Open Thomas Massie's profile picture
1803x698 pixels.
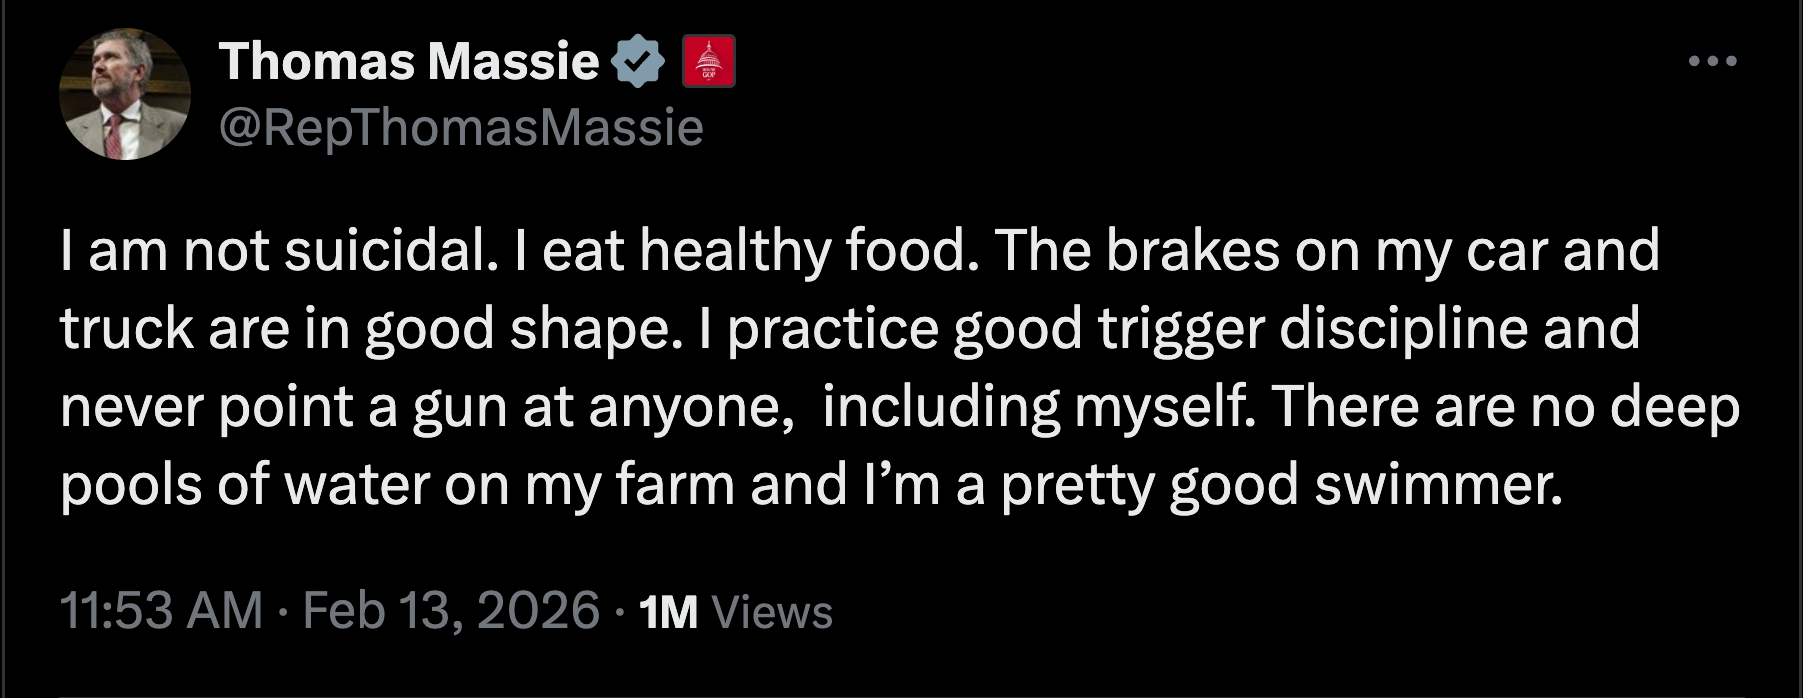point(125,94)
